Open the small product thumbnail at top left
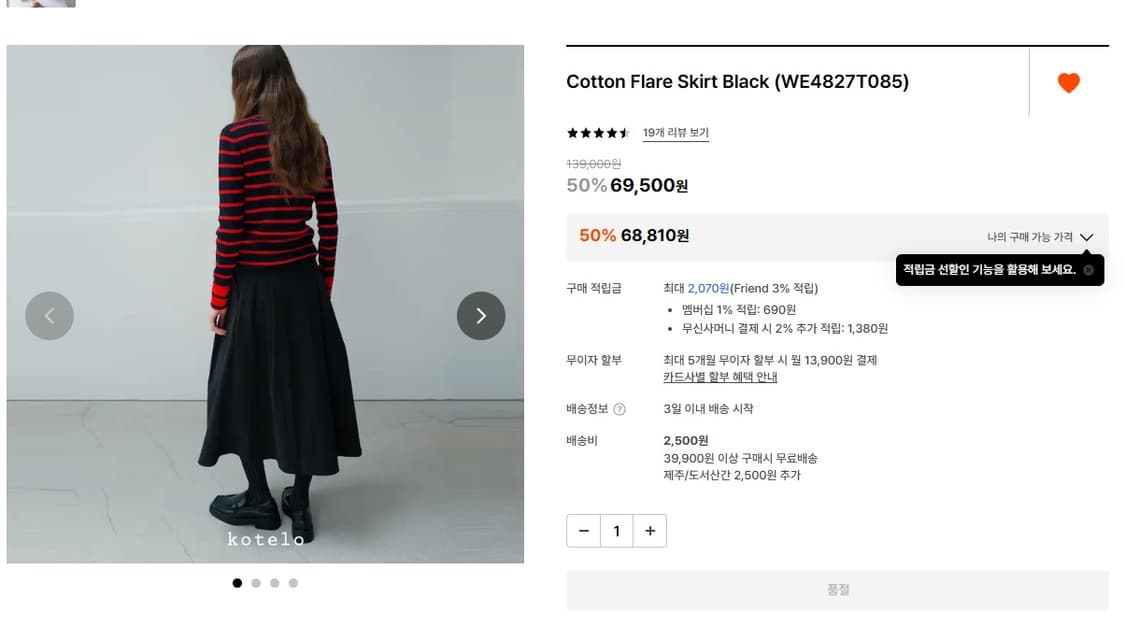The height and width of the screenshot is (642, 1125). pyautogui.click(x=41, y=4)
